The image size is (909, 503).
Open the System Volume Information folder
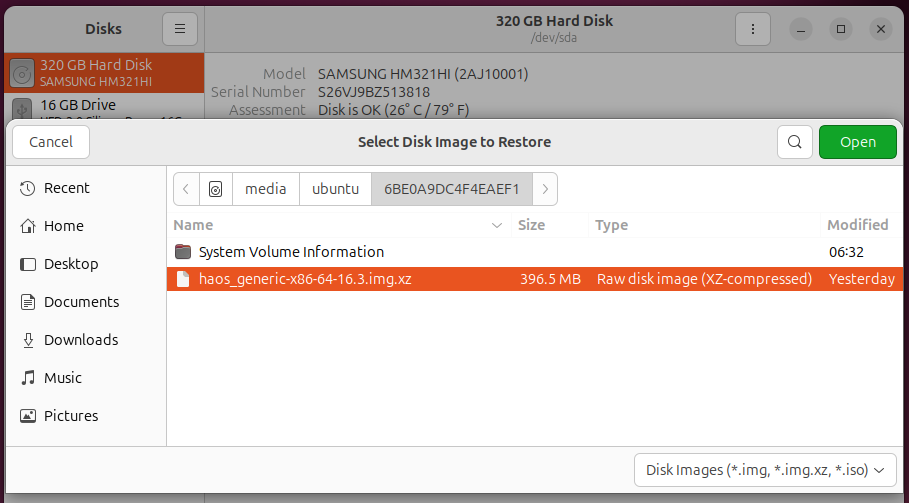[291, 252]
